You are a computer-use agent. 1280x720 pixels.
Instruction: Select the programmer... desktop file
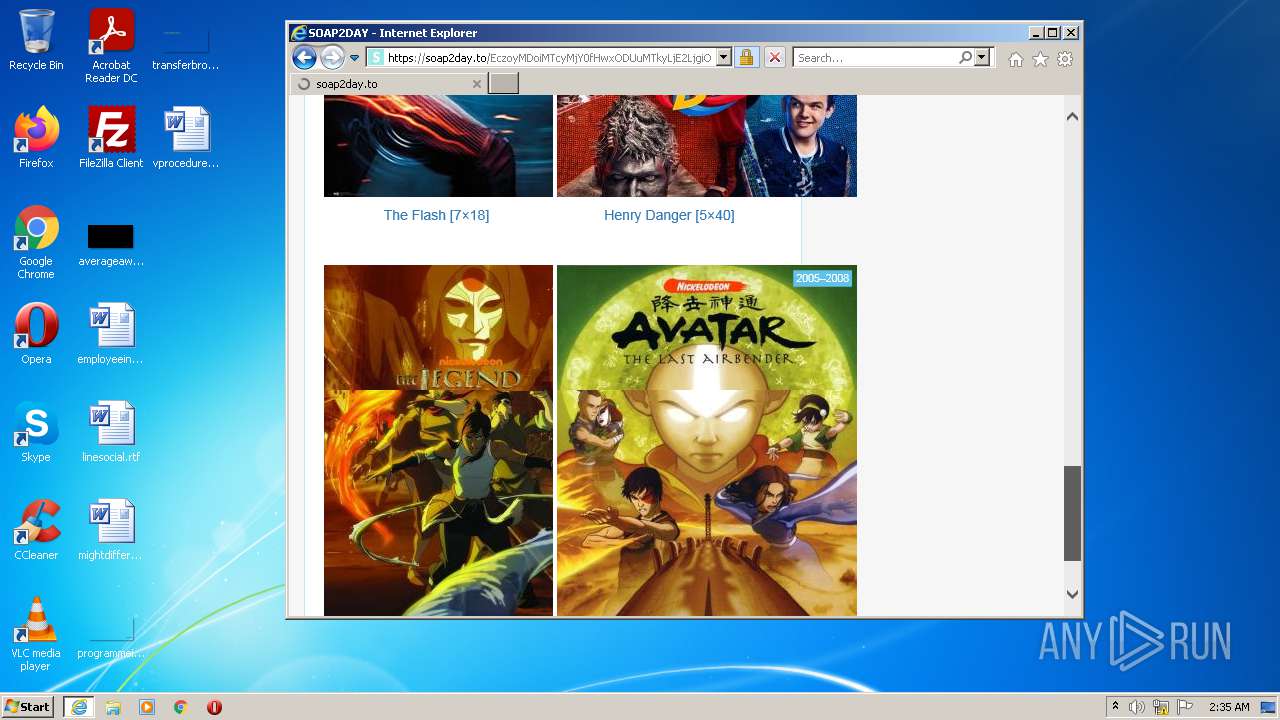tap(111, 637)
